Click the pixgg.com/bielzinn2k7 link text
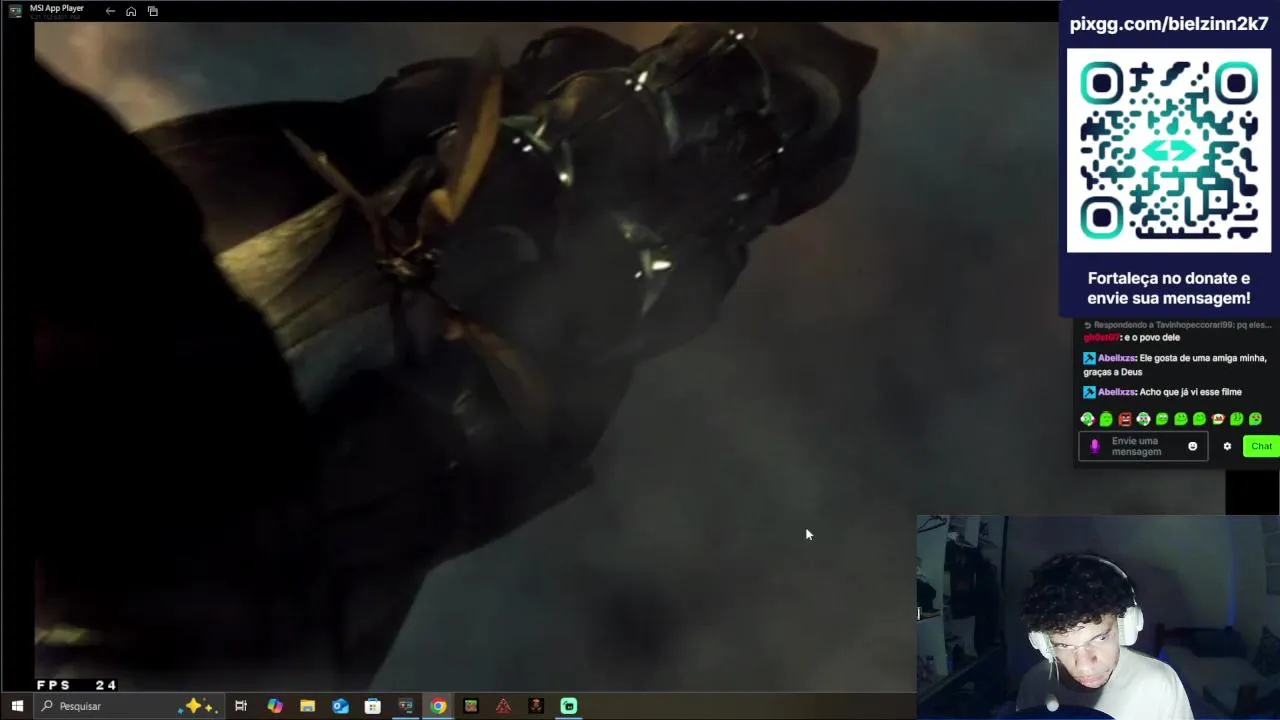Screen dimensions: 1280x720 [1169, 25]
